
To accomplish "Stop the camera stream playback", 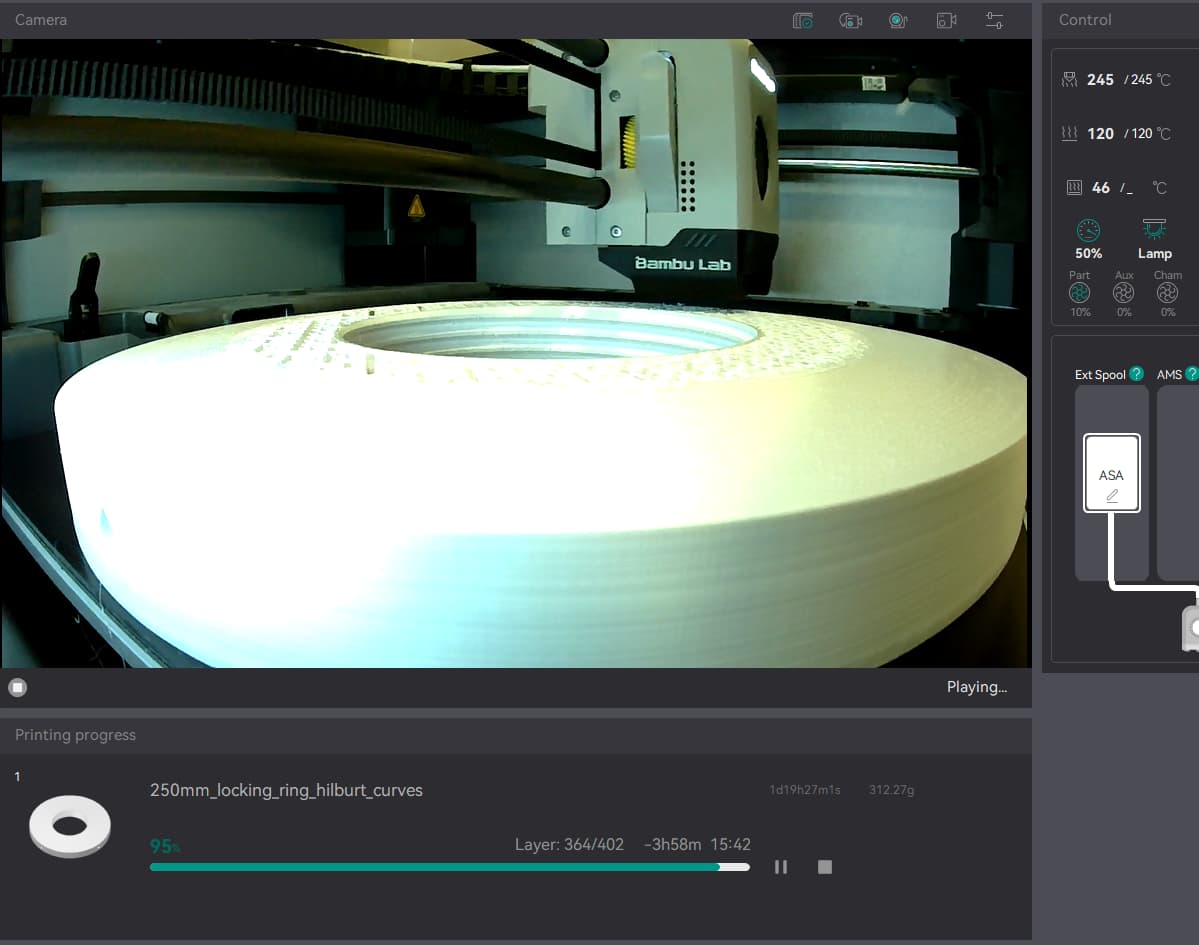I will [18, 687].
